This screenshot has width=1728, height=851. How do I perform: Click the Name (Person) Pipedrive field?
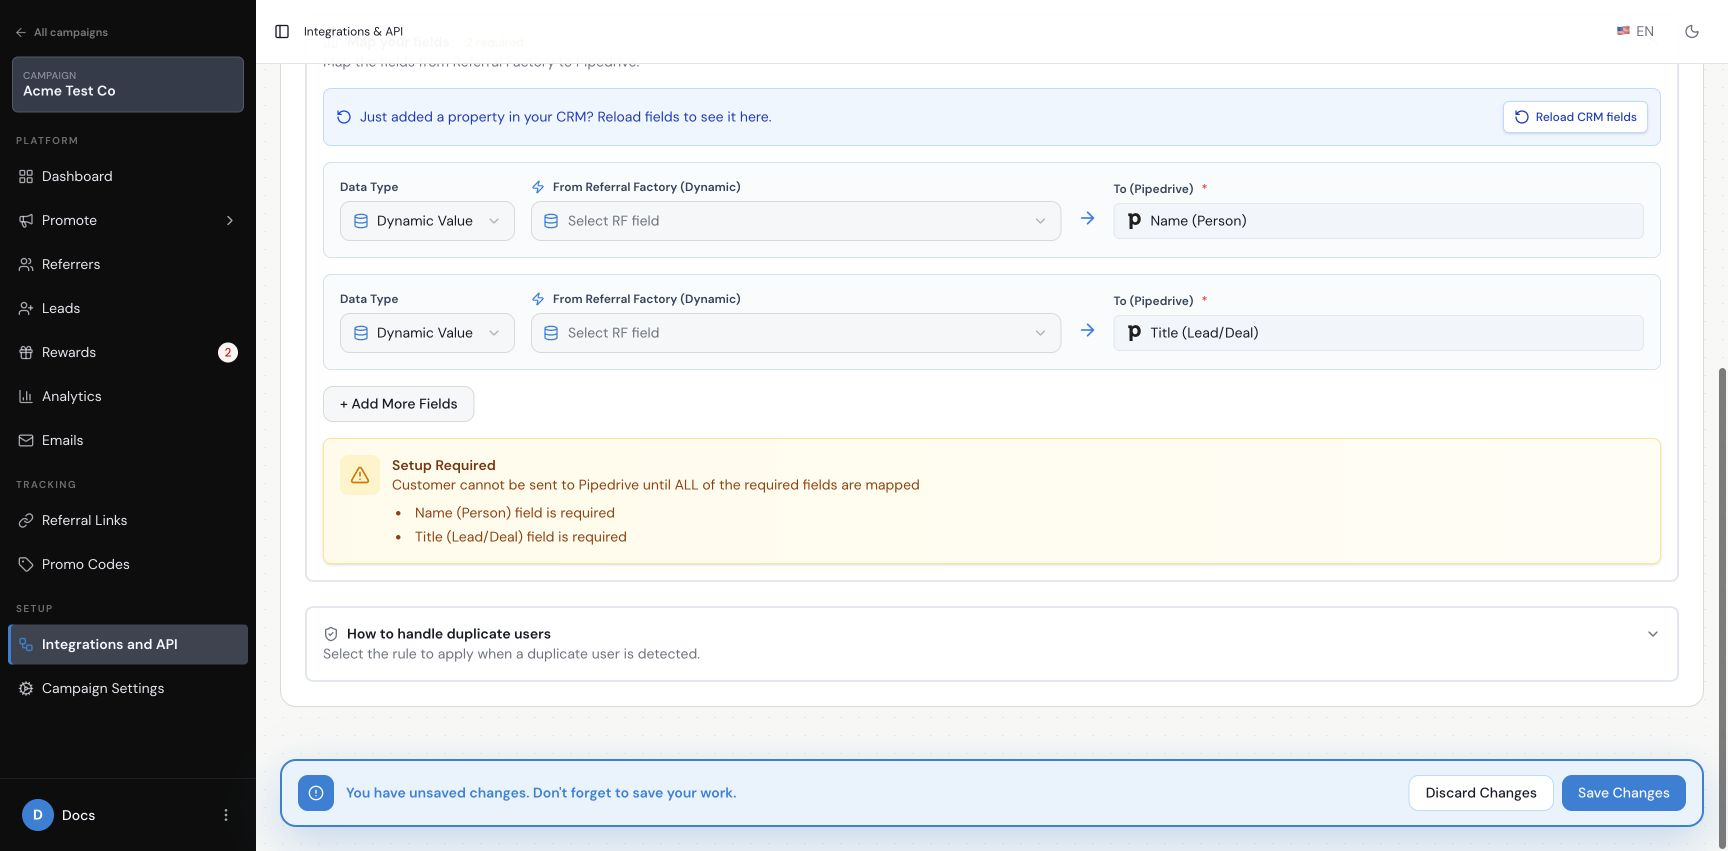1378,221
